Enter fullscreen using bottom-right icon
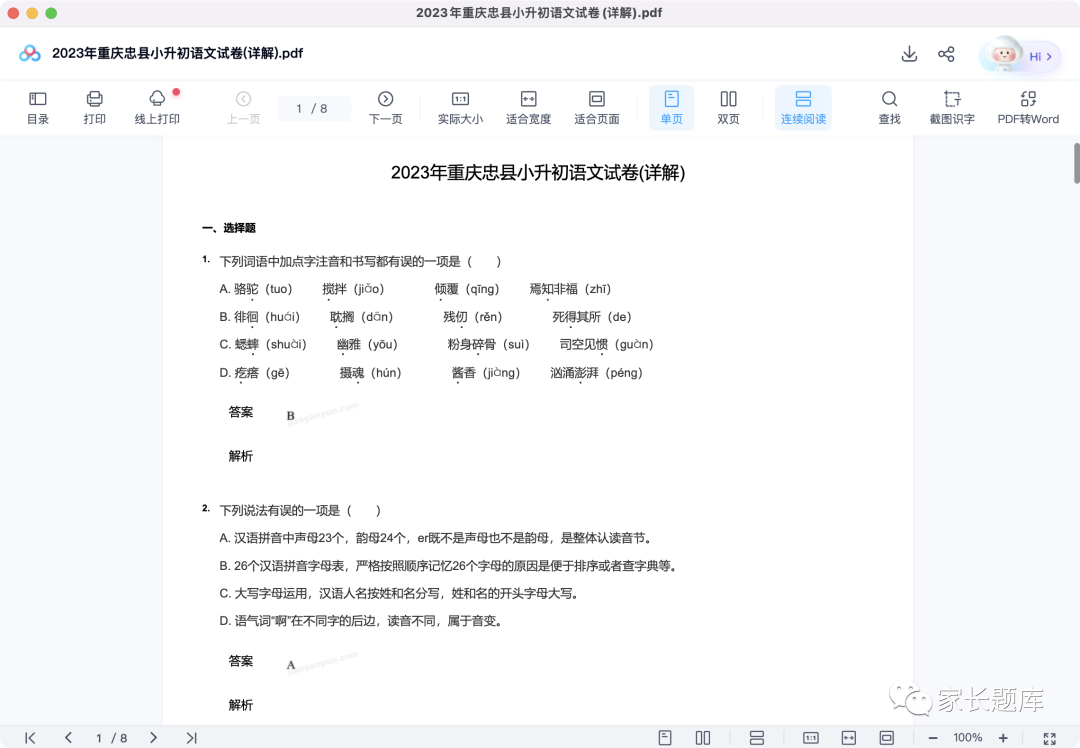This screenshot has height=748, width=1080. coord(1050,738)
